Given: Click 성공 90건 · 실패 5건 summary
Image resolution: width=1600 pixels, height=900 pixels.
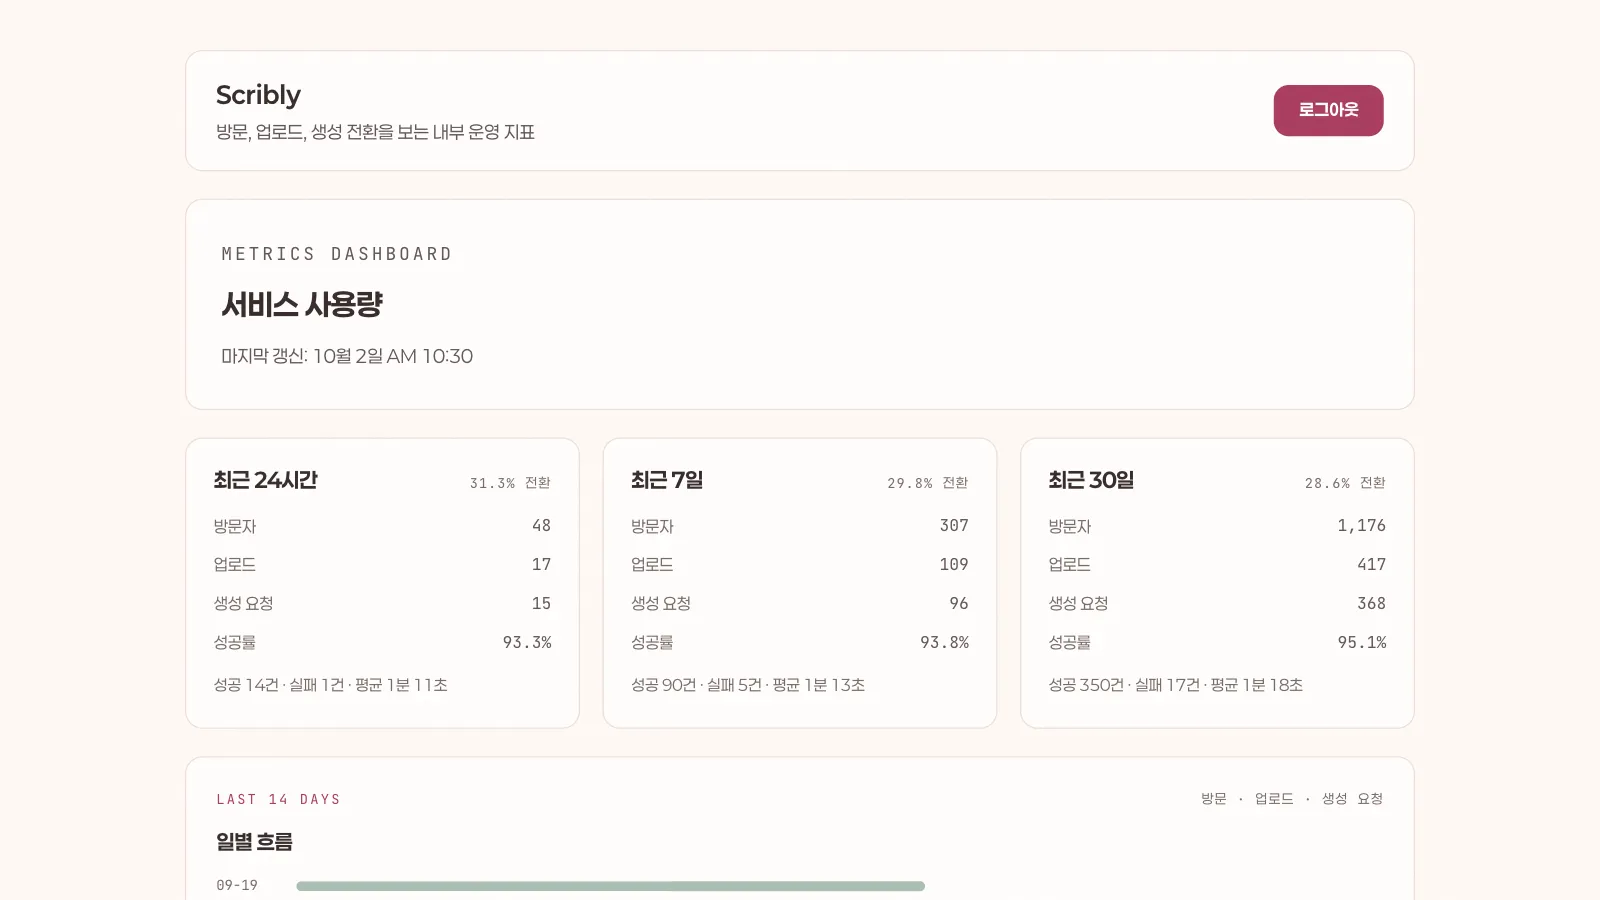Looking at the screenshot, I should tap(748, 685).
